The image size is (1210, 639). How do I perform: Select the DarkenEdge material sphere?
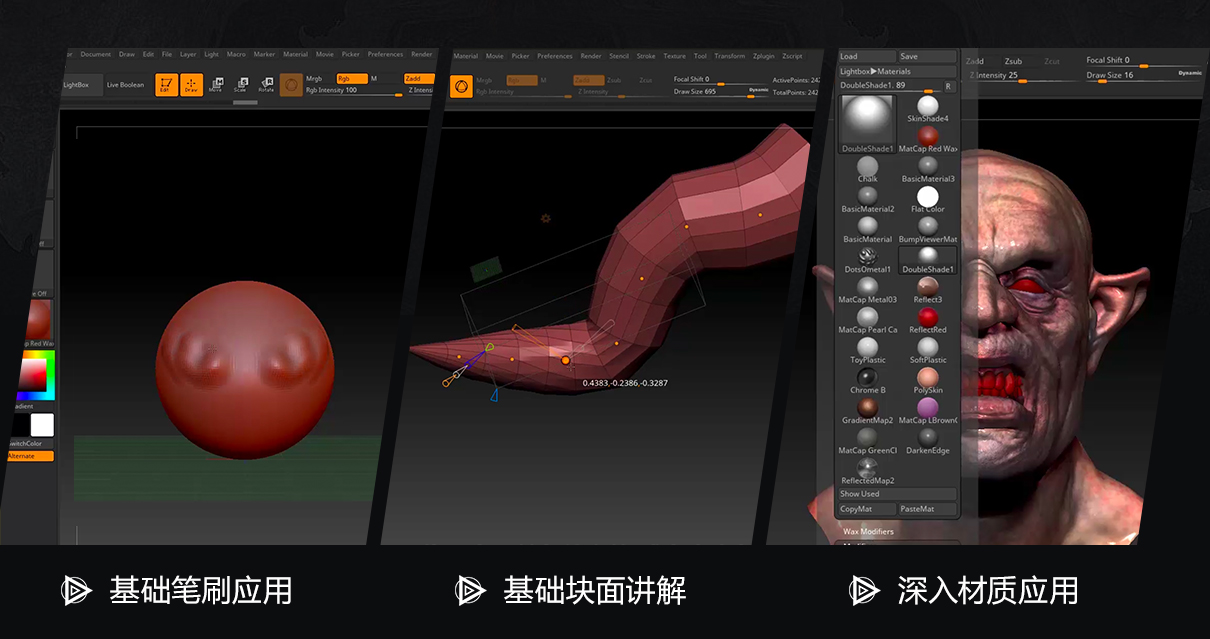928,437
